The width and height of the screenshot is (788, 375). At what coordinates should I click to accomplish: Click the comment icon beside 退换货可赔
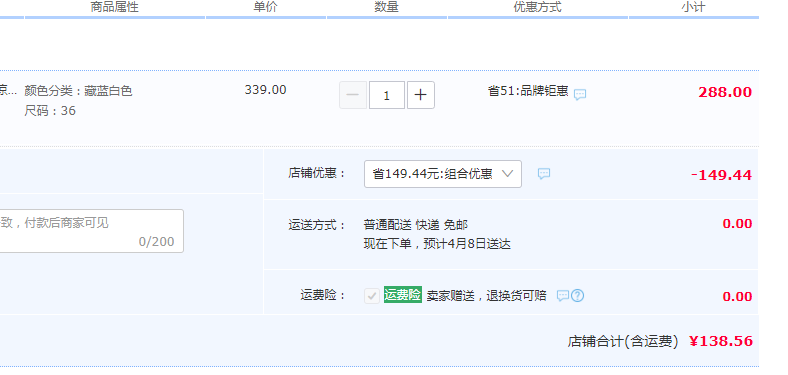point(563,296)
